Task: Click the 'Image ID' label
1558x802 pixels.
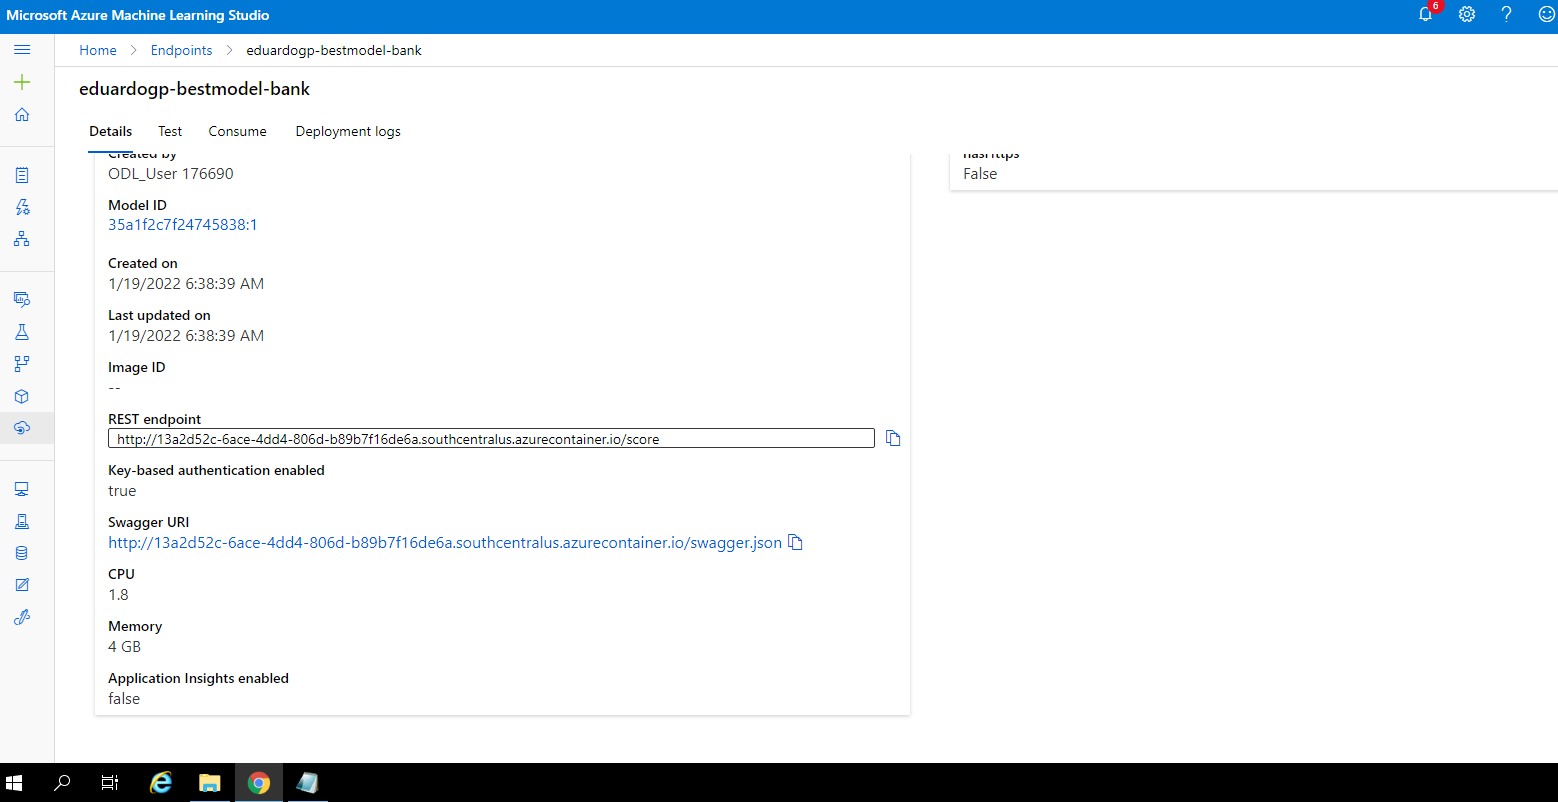Action: click(x=137, y=367)
